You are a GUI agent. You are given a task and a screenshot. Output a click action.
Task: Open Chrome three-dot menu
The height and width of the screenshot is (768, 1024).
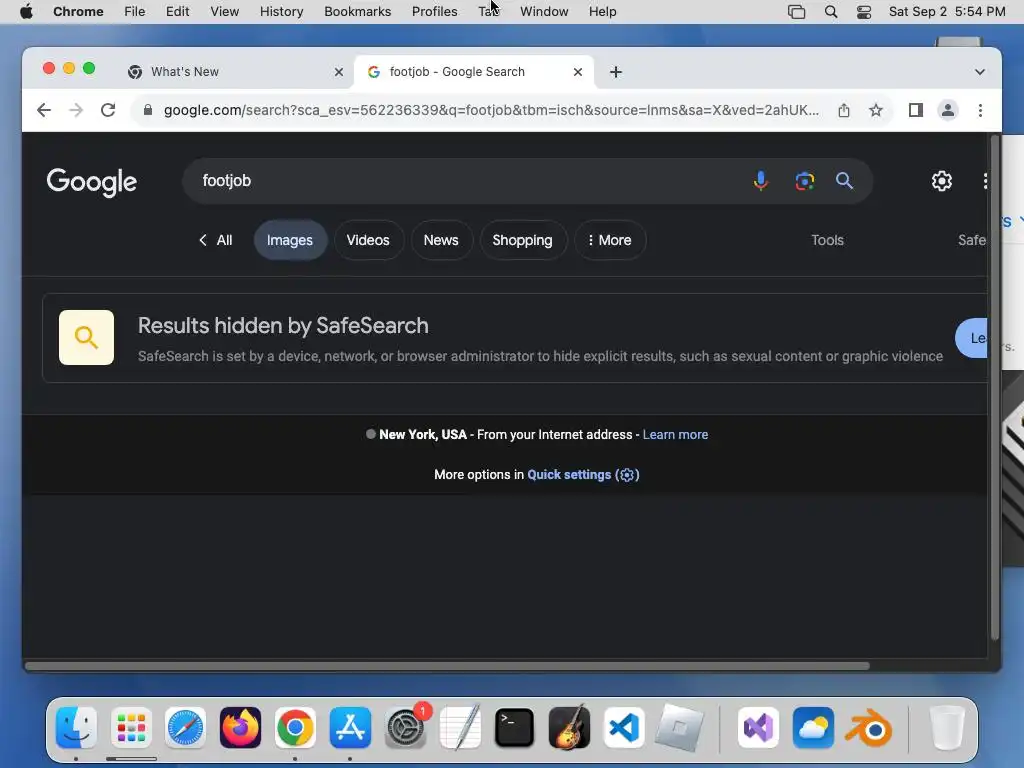point(980,110)
